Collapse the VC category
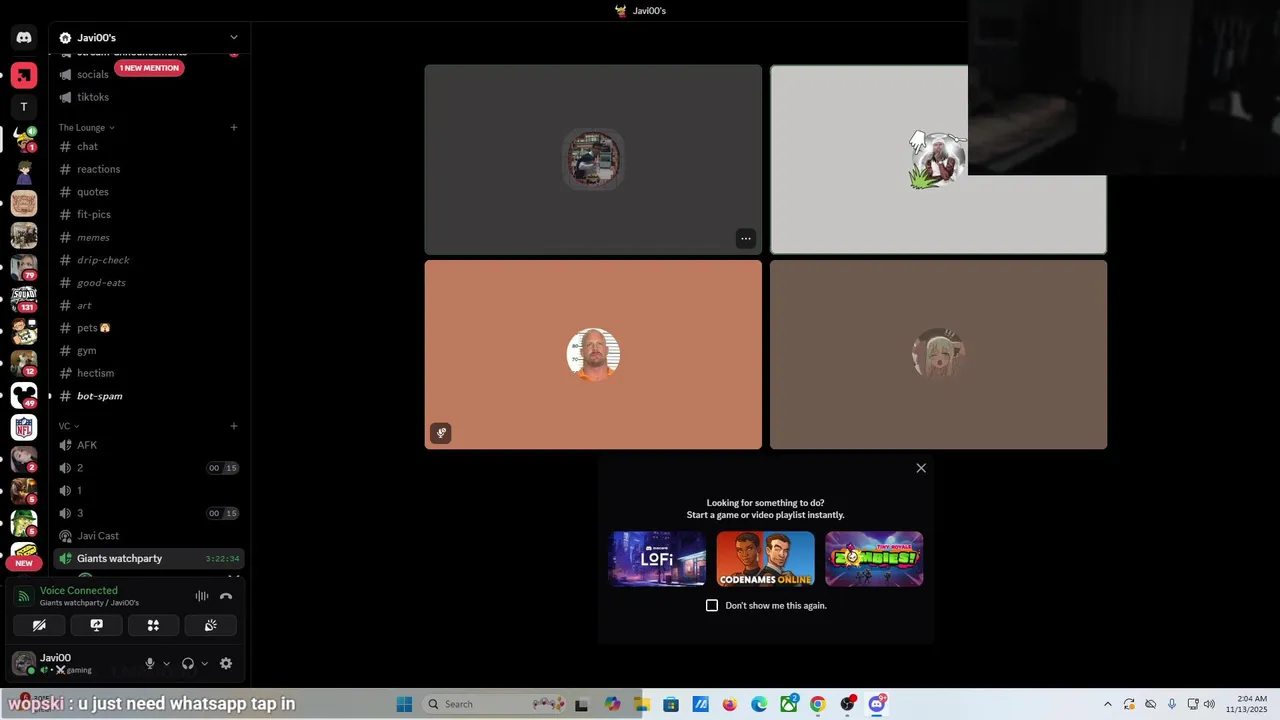The image size is (1280, 720). coord(68,426)
